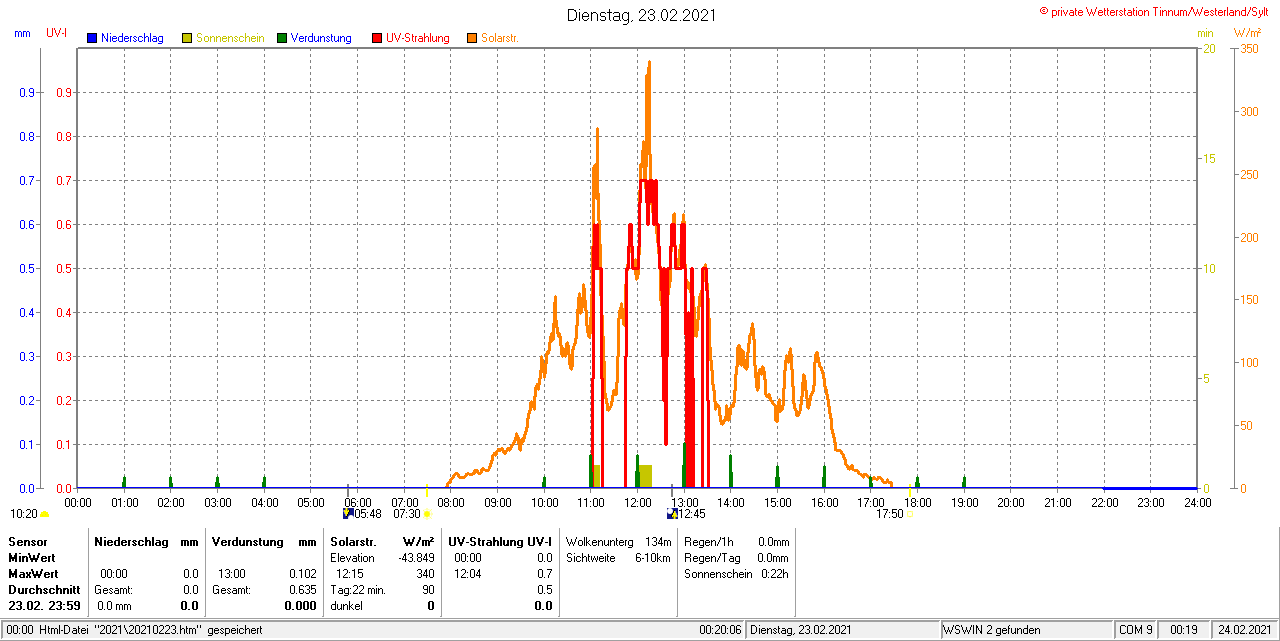
Task: Click the red UV-I axis unit label
Action: click(x=57, y=34)
